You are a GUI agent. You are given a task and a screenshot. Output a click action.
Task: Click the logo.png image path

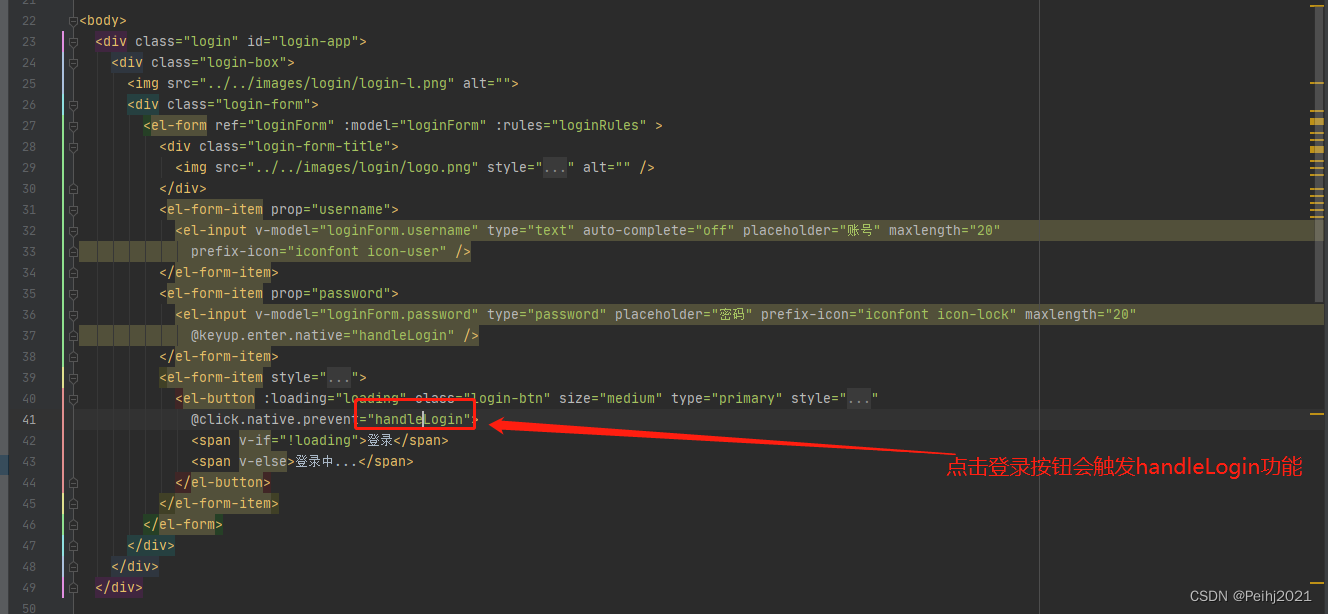coord(363,168)
